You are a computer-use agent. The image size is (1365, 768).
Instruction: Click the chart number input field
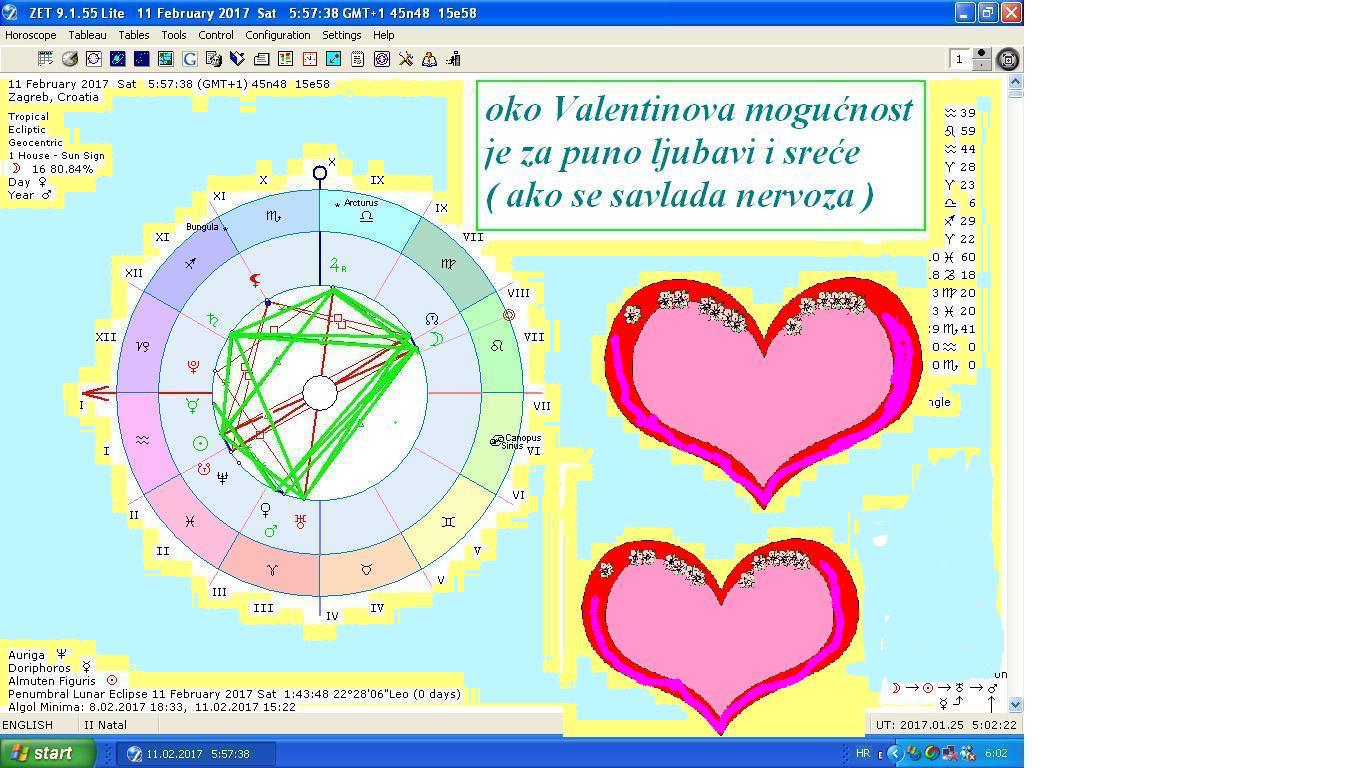coord(960,60)
